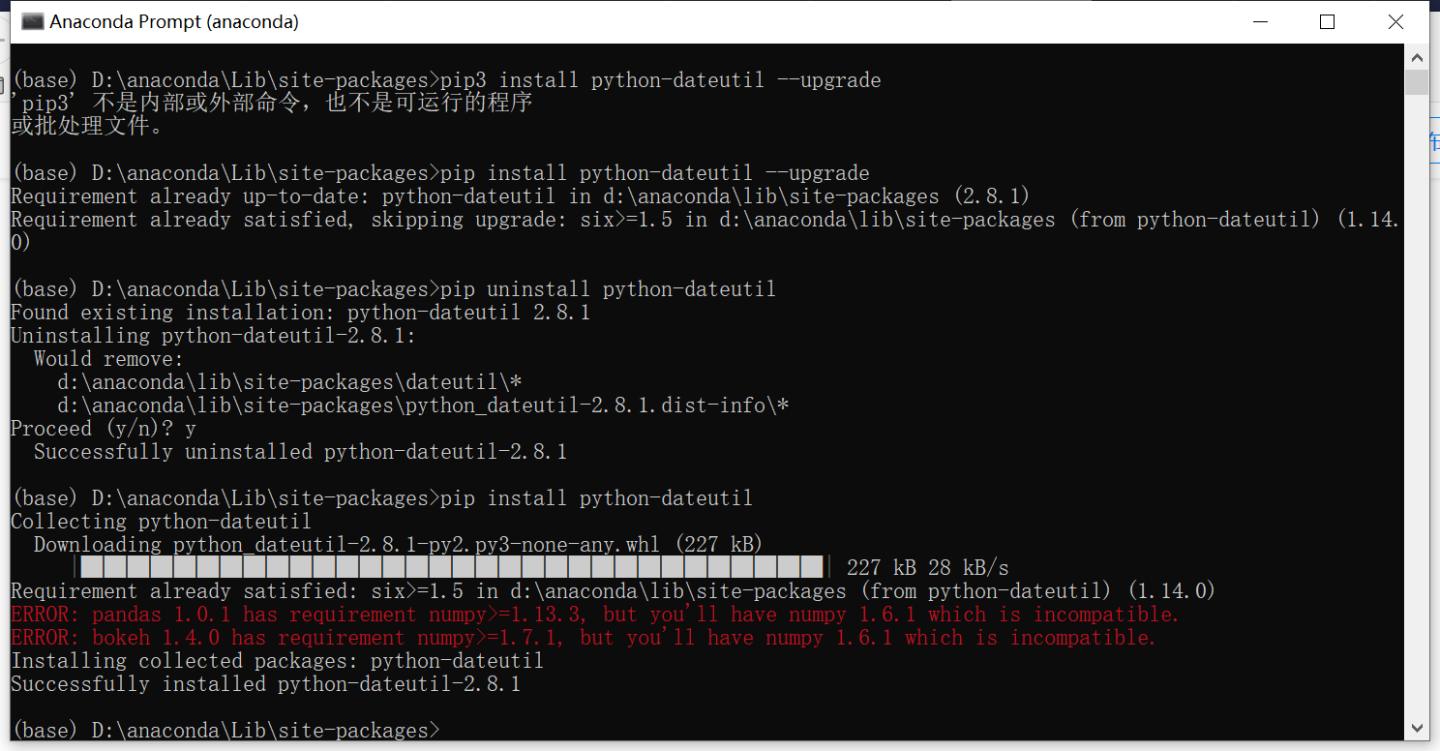Click the red pandas ERROR line
Image resolution: width=1440 pixels, height=751 pixels.
[595, 615]
